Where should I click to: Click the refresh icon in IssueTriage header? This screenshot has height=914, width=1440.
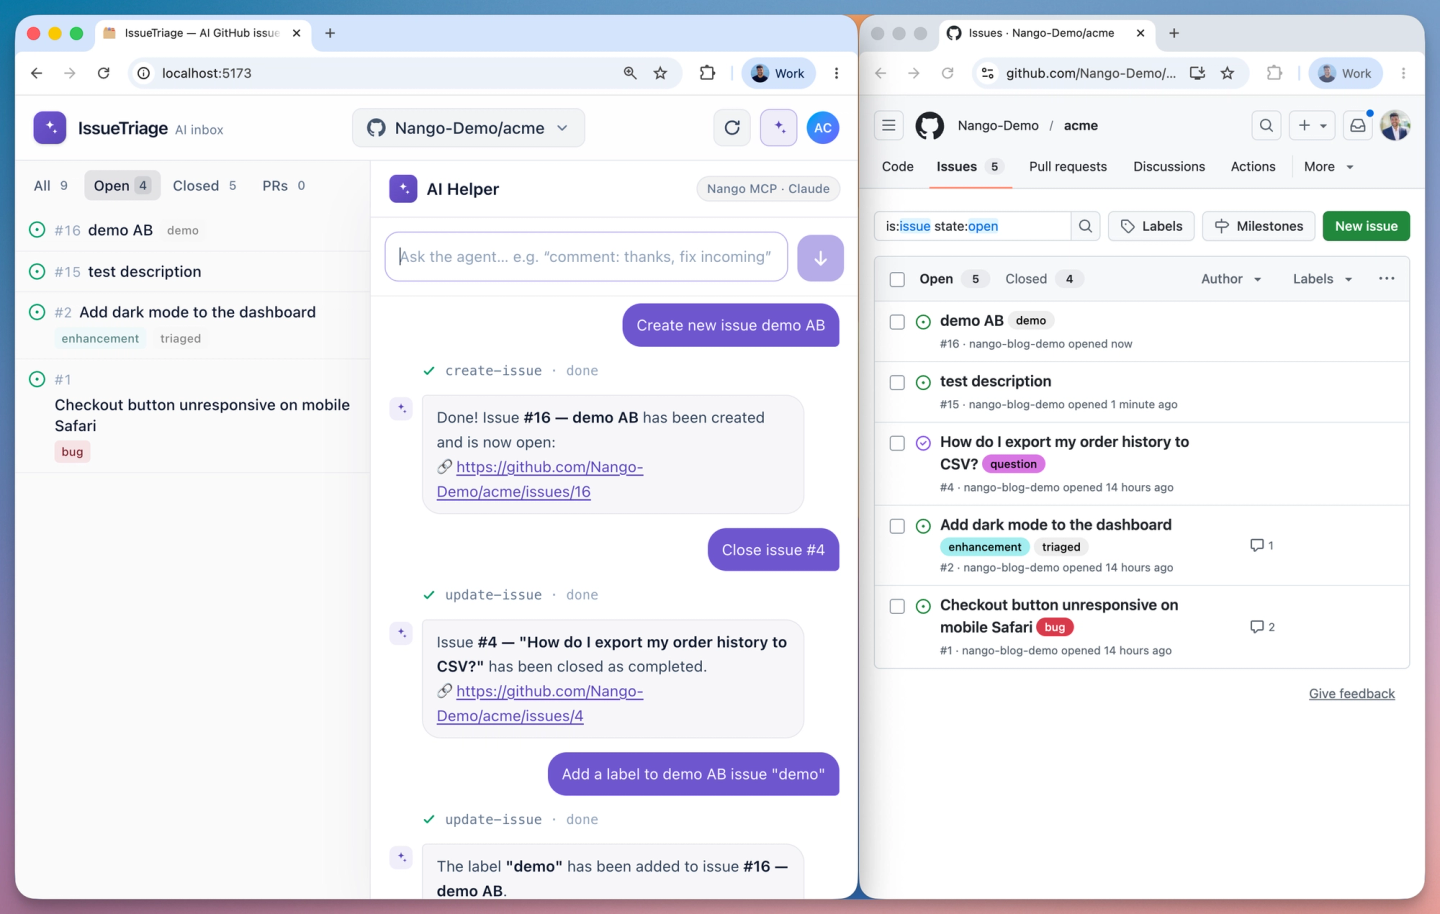(732, 128)
